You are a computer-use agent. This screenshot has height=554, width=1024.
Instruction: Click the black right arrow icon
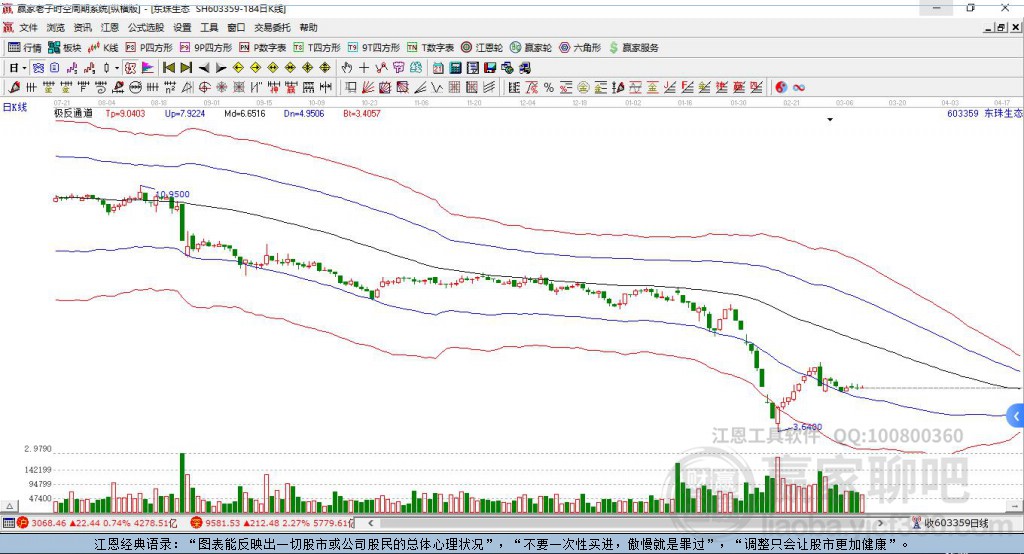click(221, 68)
